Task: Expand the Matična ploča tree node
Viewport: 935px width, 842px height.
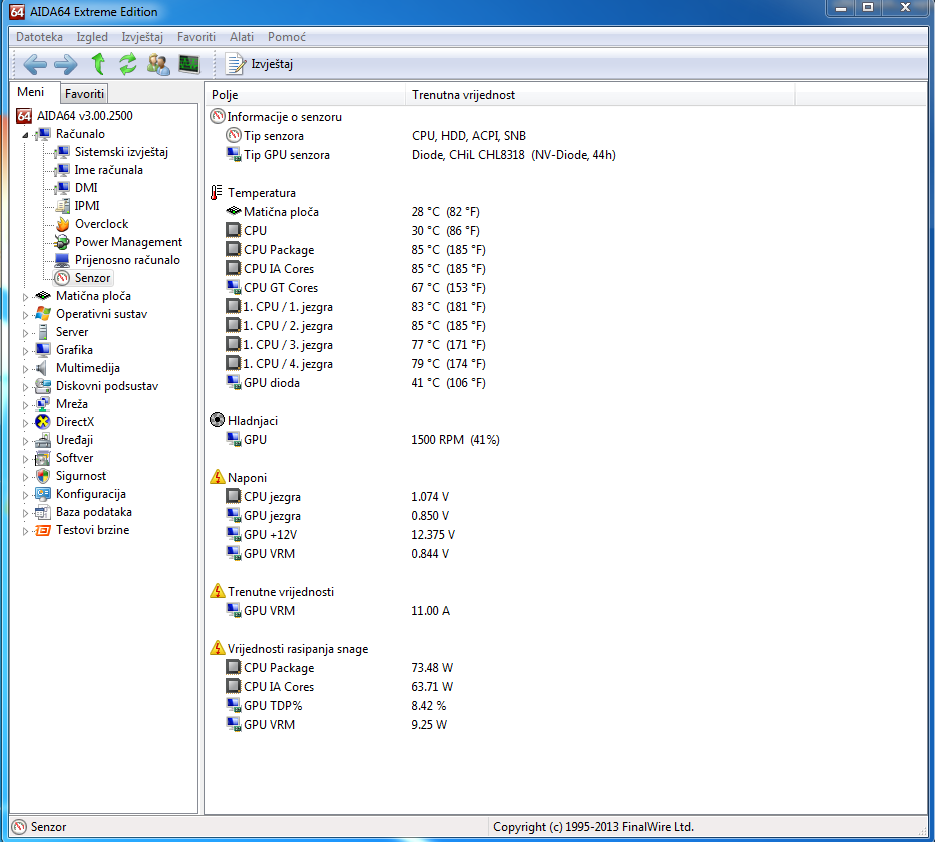Action: tap(25, 297)
